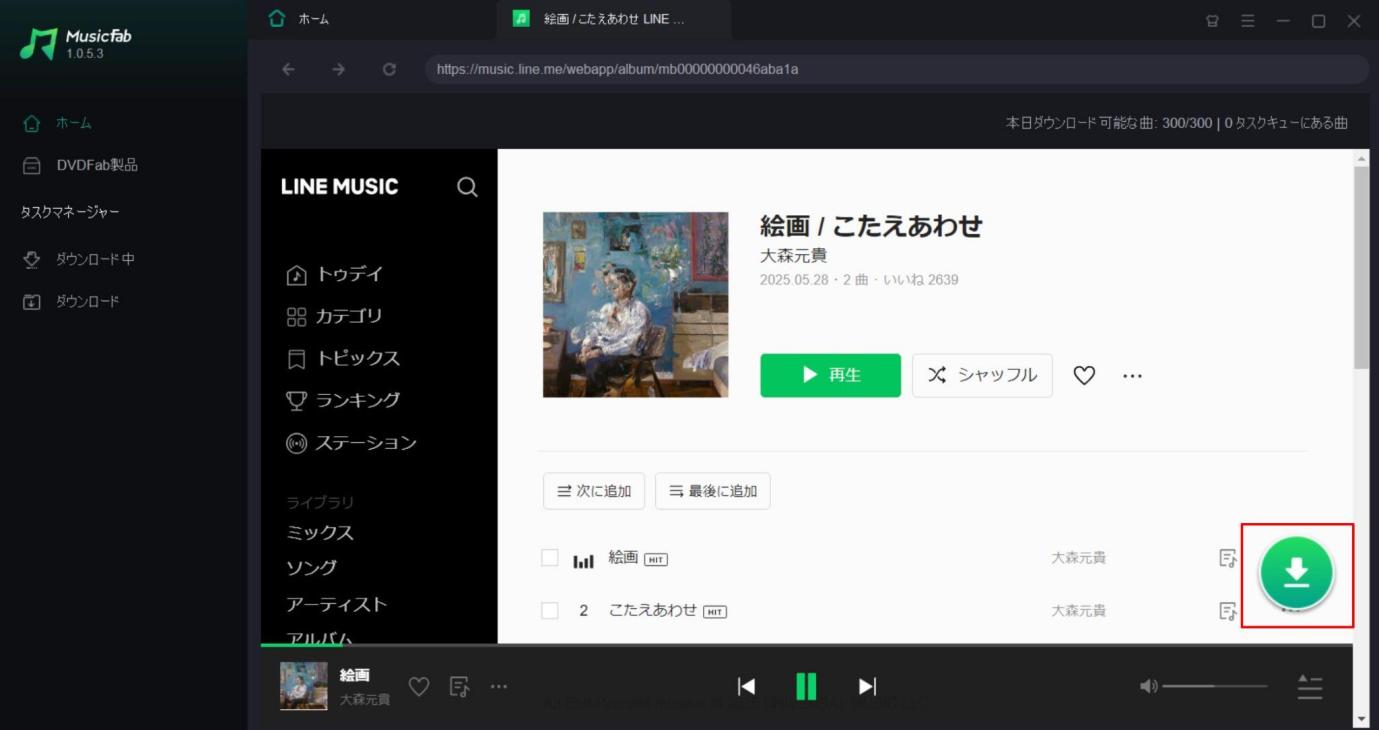Click the シャッフル button
This screenshot has width=1379, height=730.
[x=981, y=374]
